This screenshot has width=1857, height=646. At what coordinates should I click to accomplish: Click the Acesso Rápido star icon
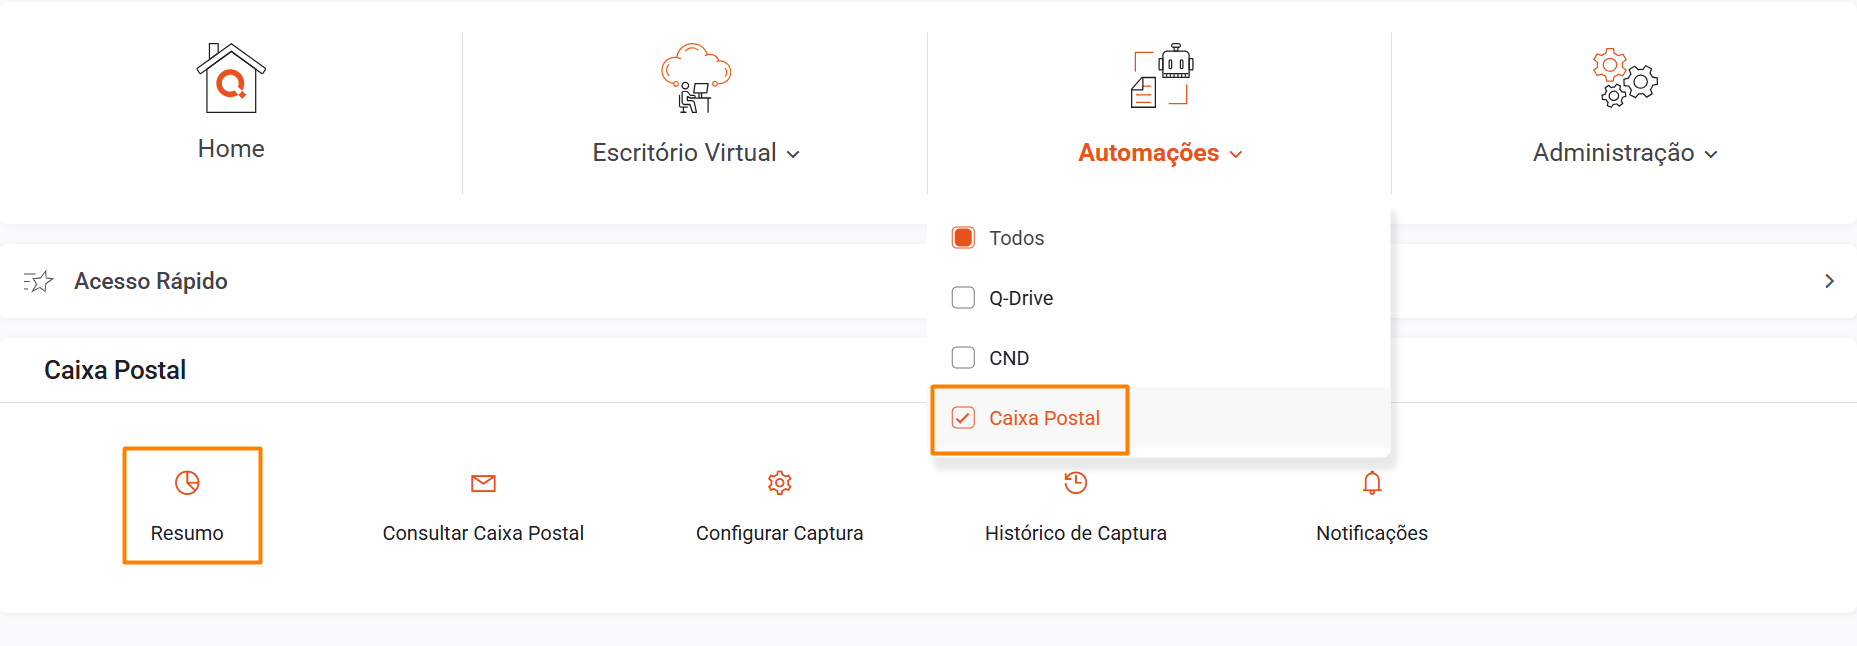(x=38, y=282)
